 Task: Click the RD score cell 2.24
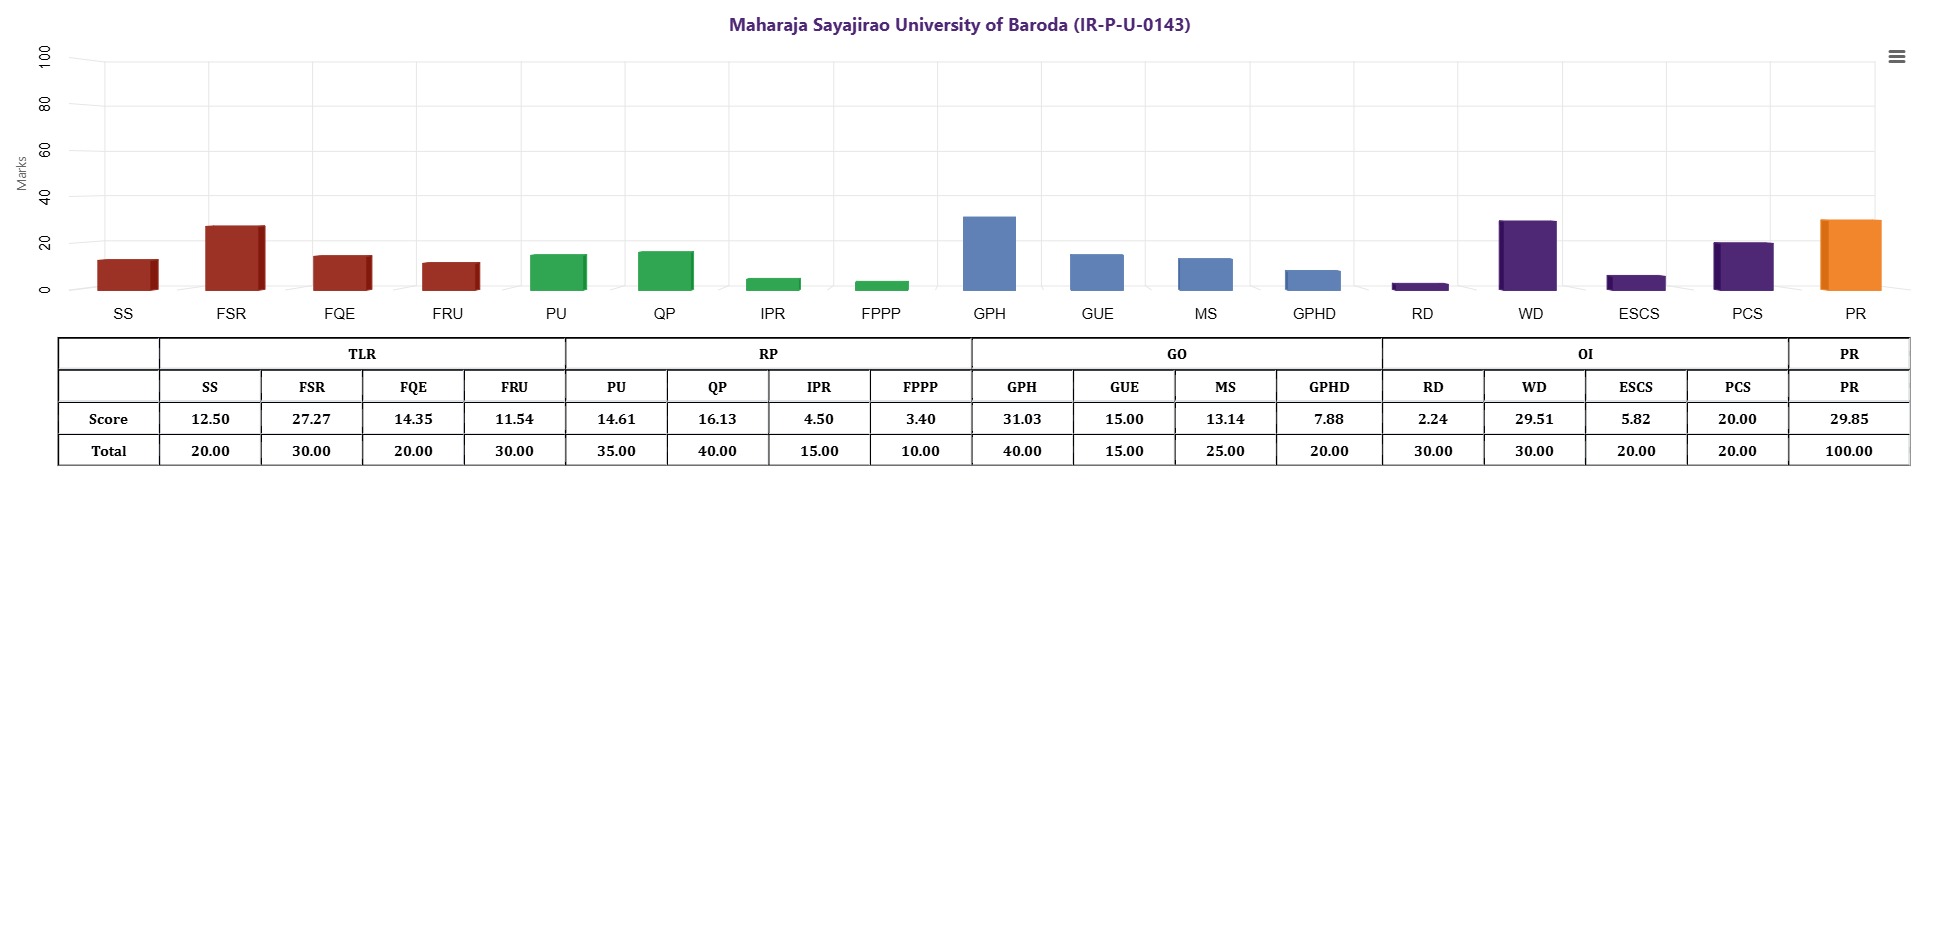point(1433,419)
